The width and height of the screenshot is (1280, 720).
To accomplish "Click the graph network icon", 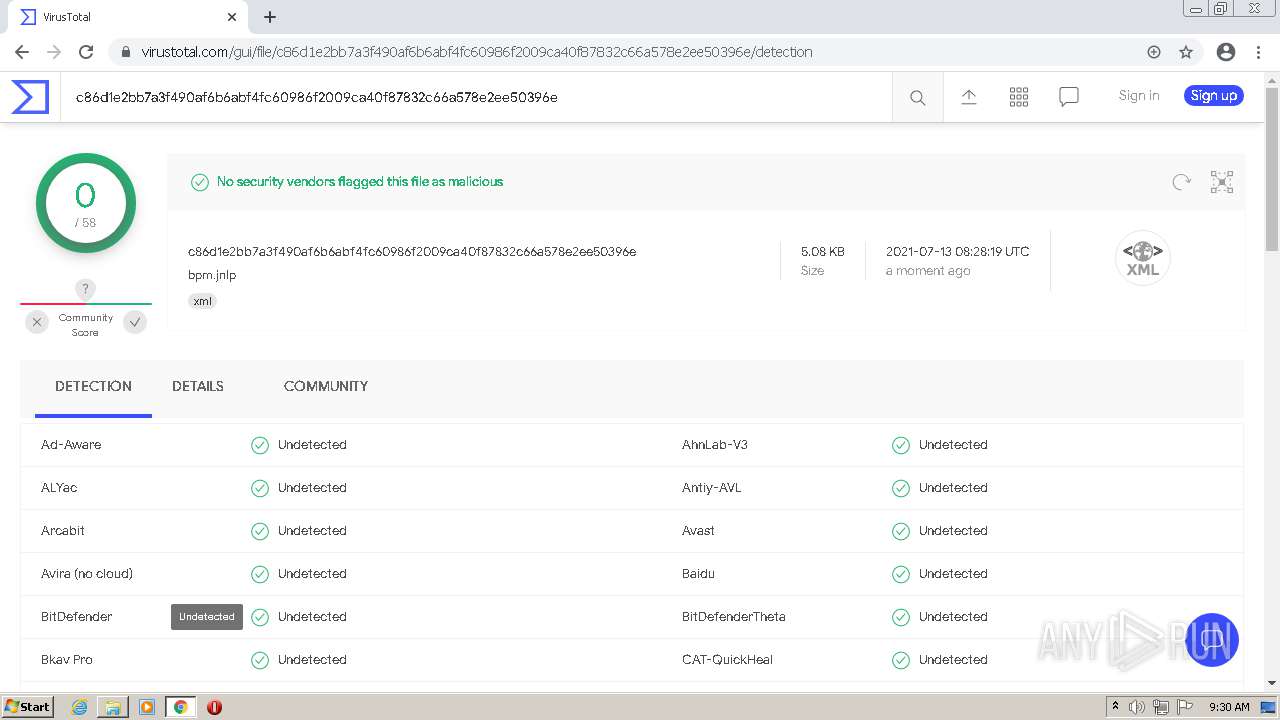I will click(1222, 182).
